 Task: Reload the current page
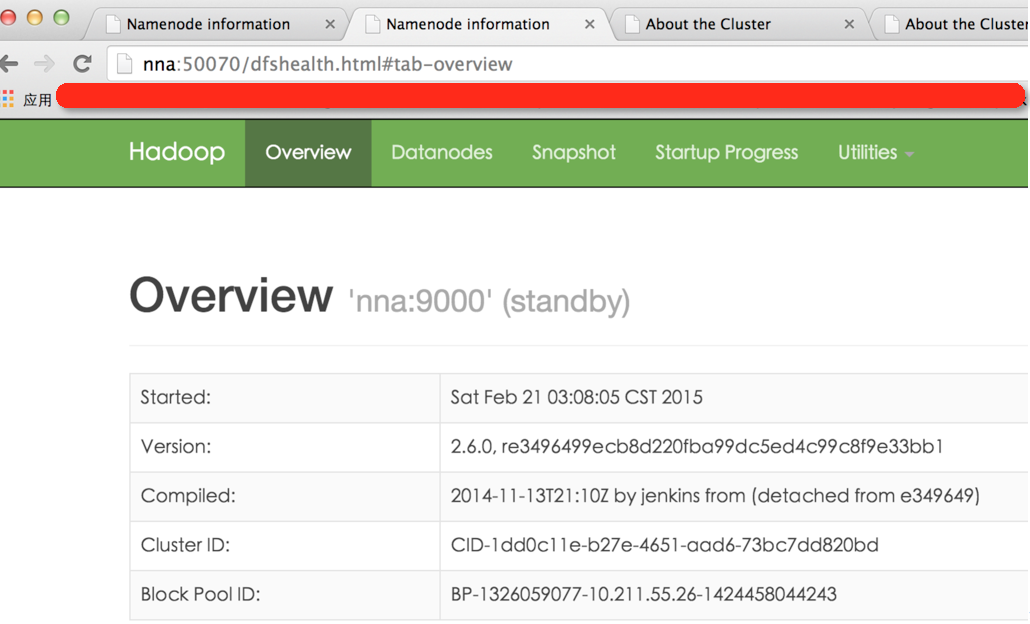coord(82,64)
